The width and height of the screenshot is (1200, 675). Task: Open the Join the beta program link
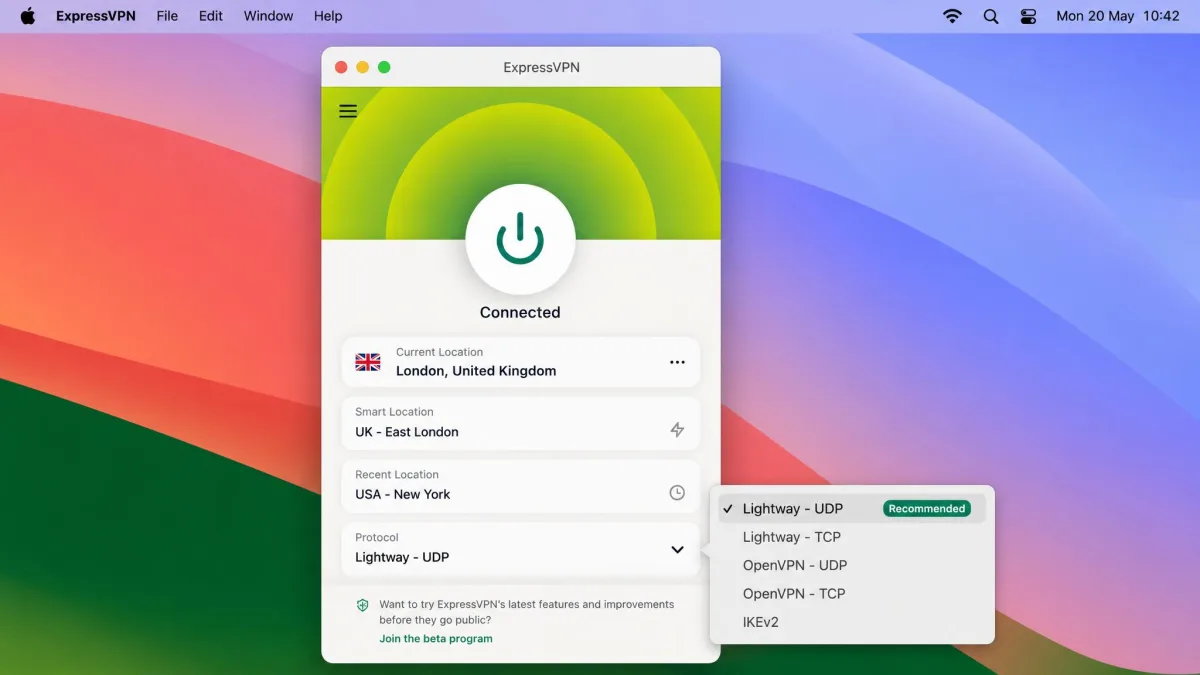pyautogui.click(x=436, y=638)
